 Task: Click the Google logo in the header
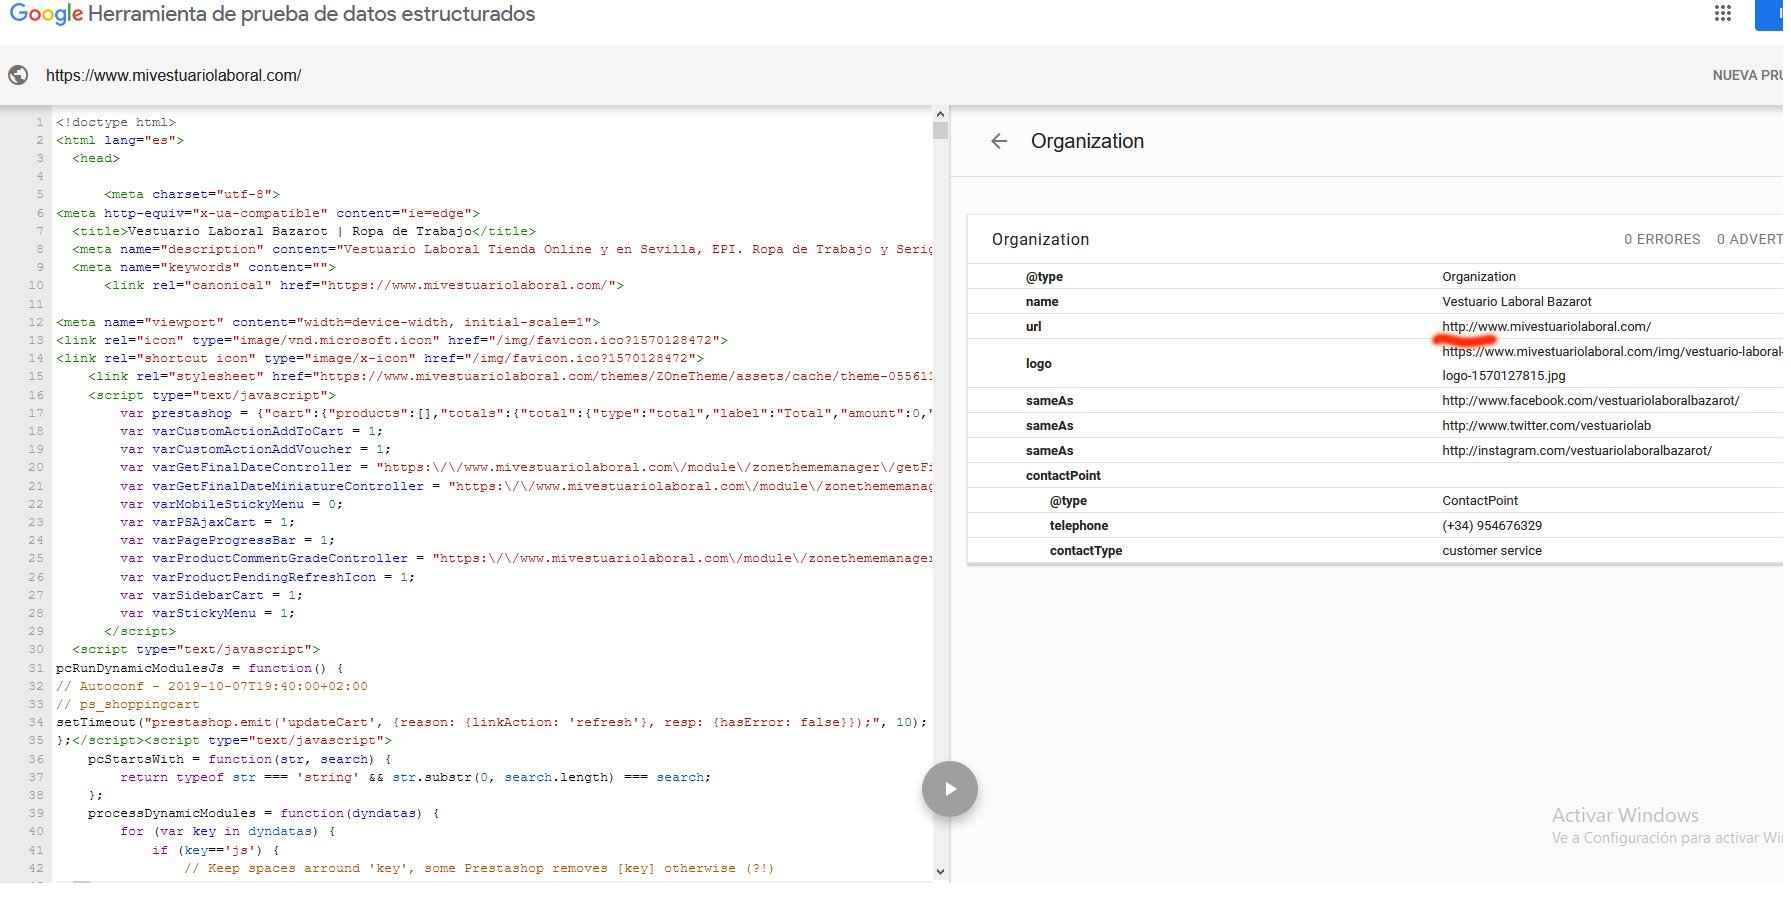[x=46, y=14]
